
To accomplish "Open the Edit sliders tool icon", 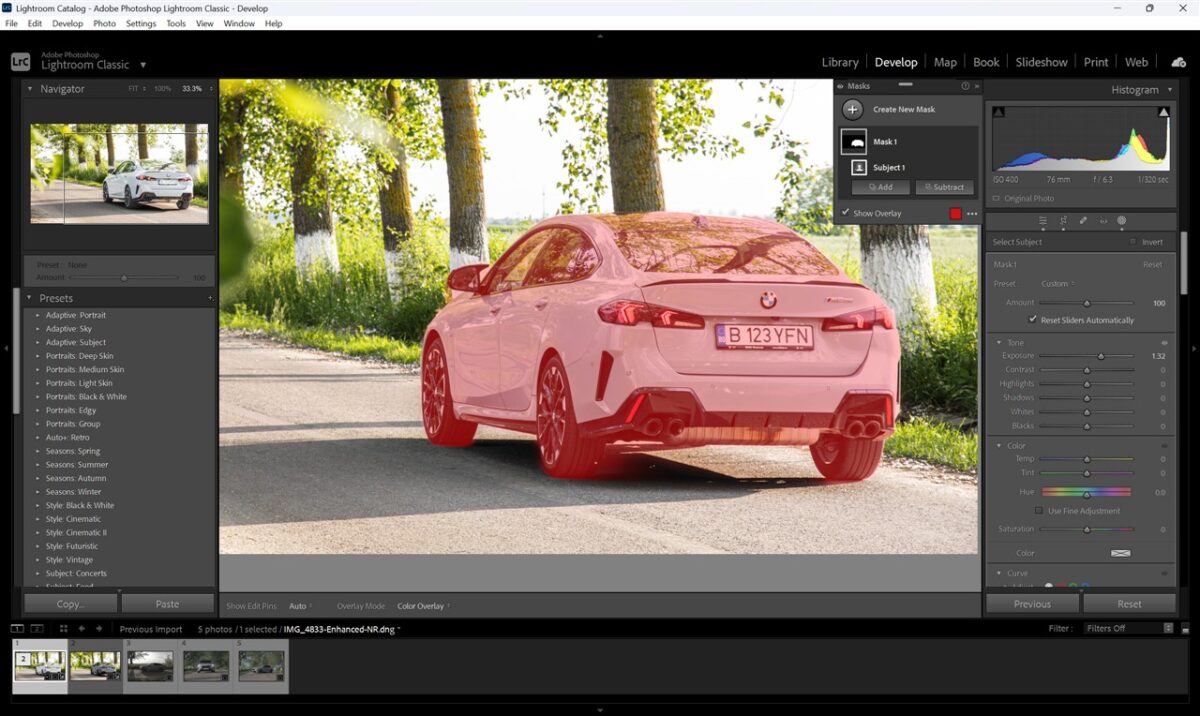I will point(1043,220).
